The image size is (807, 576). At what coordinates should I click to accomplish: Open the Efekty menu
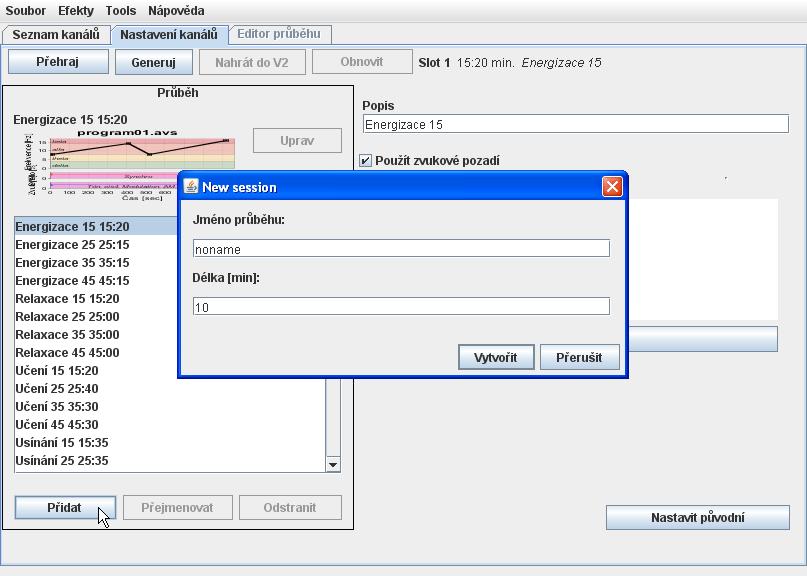[76, 10]
